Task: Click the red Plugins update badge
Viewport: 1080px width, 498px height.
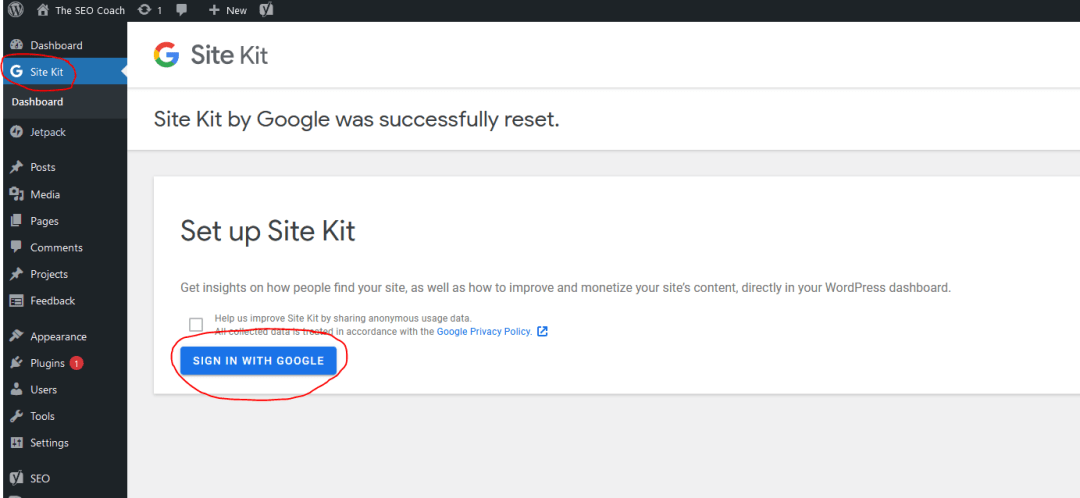Action: pyautogui.click(x=76, y=363)
